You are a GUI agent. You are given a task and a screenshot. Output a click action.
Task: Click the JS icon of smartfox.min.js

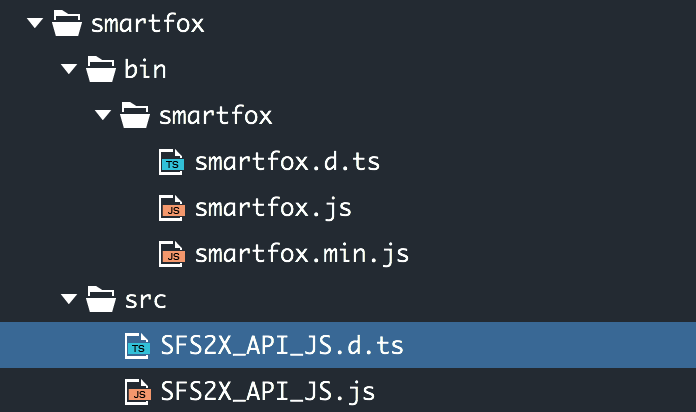click(x=171, y=254)
